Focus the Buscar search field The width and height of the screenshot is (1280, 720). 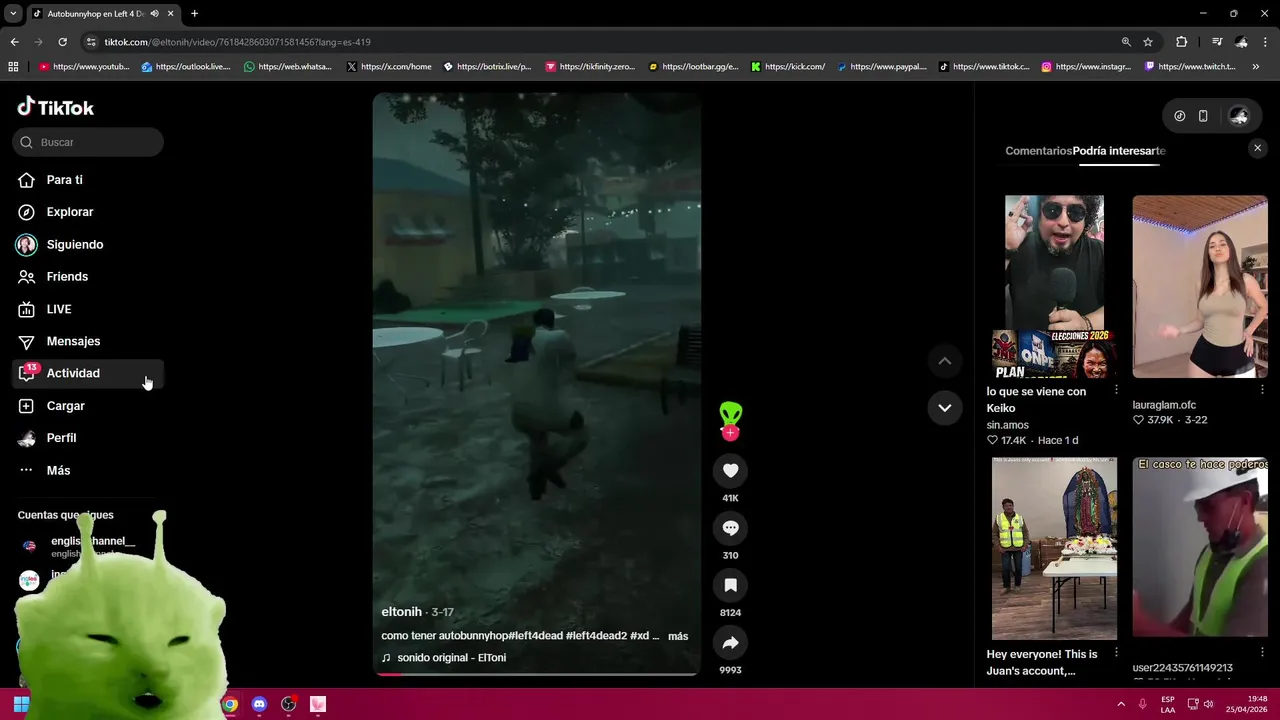pyautogui.click(x=88, y=142)
